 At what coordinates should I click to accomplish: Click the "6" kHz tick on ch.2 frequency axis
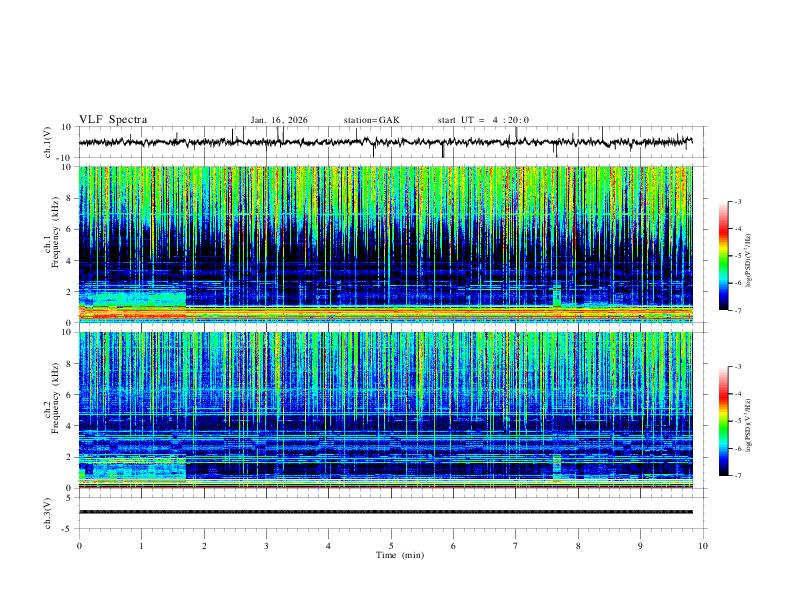[69, 395]
